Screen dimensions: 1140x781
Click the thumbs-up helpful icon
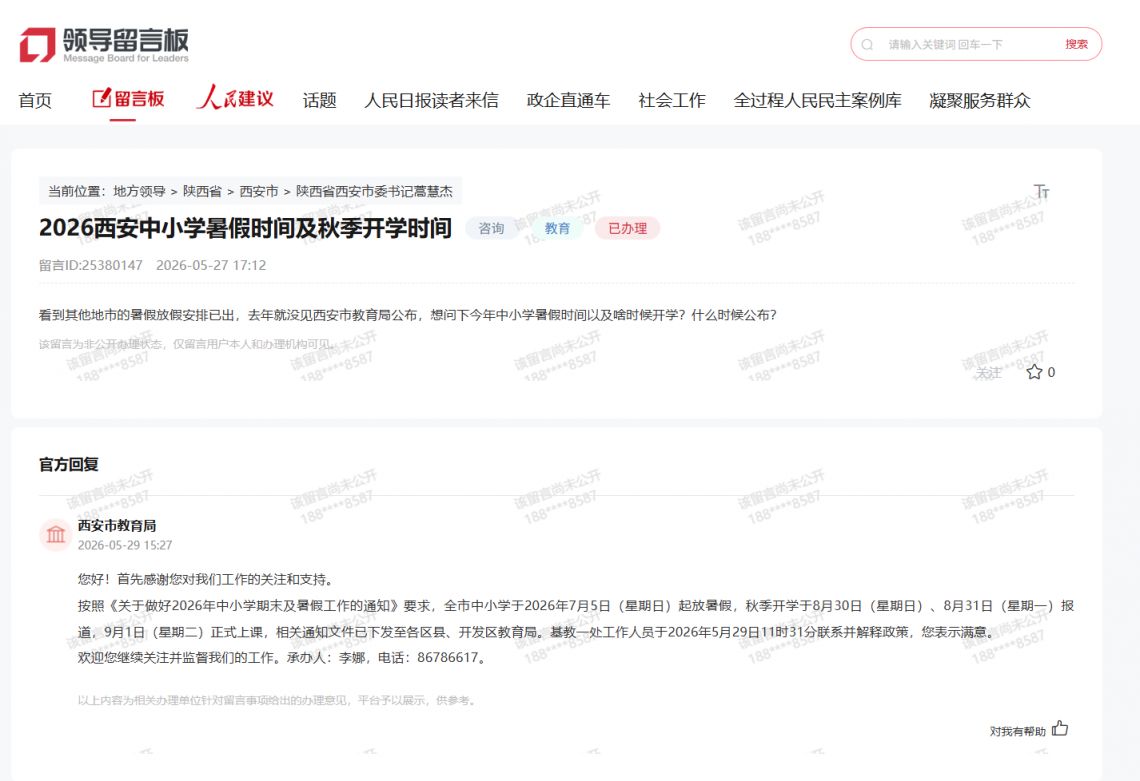(1060, 728)
